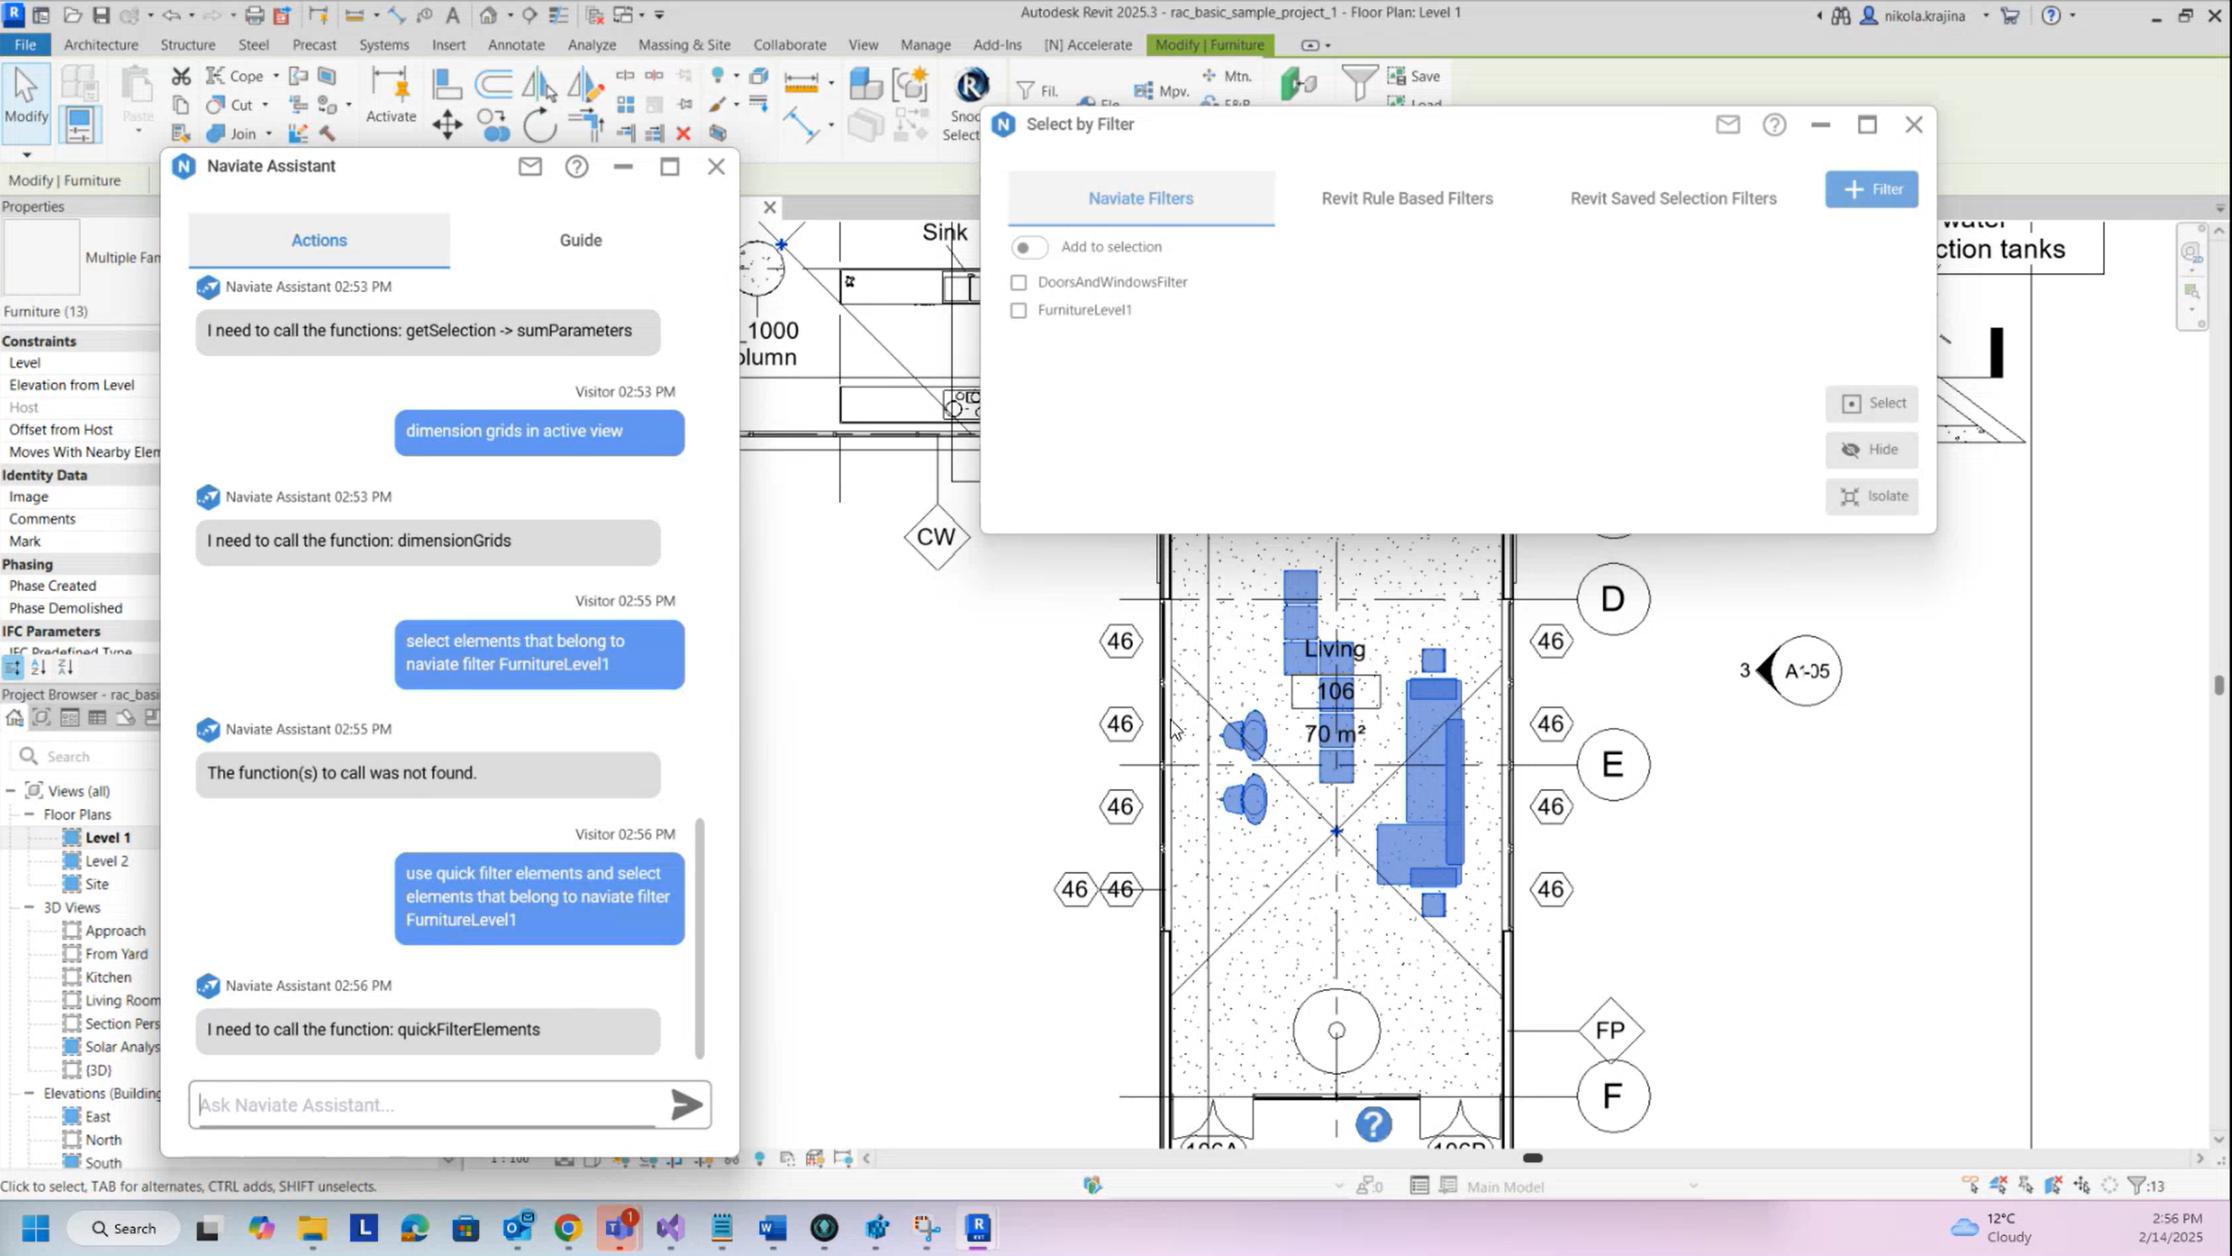Viewport: 2232px width, 1256px height.
Task: Collapse the 3D Views tree node
Action: (x=29, y=907)
